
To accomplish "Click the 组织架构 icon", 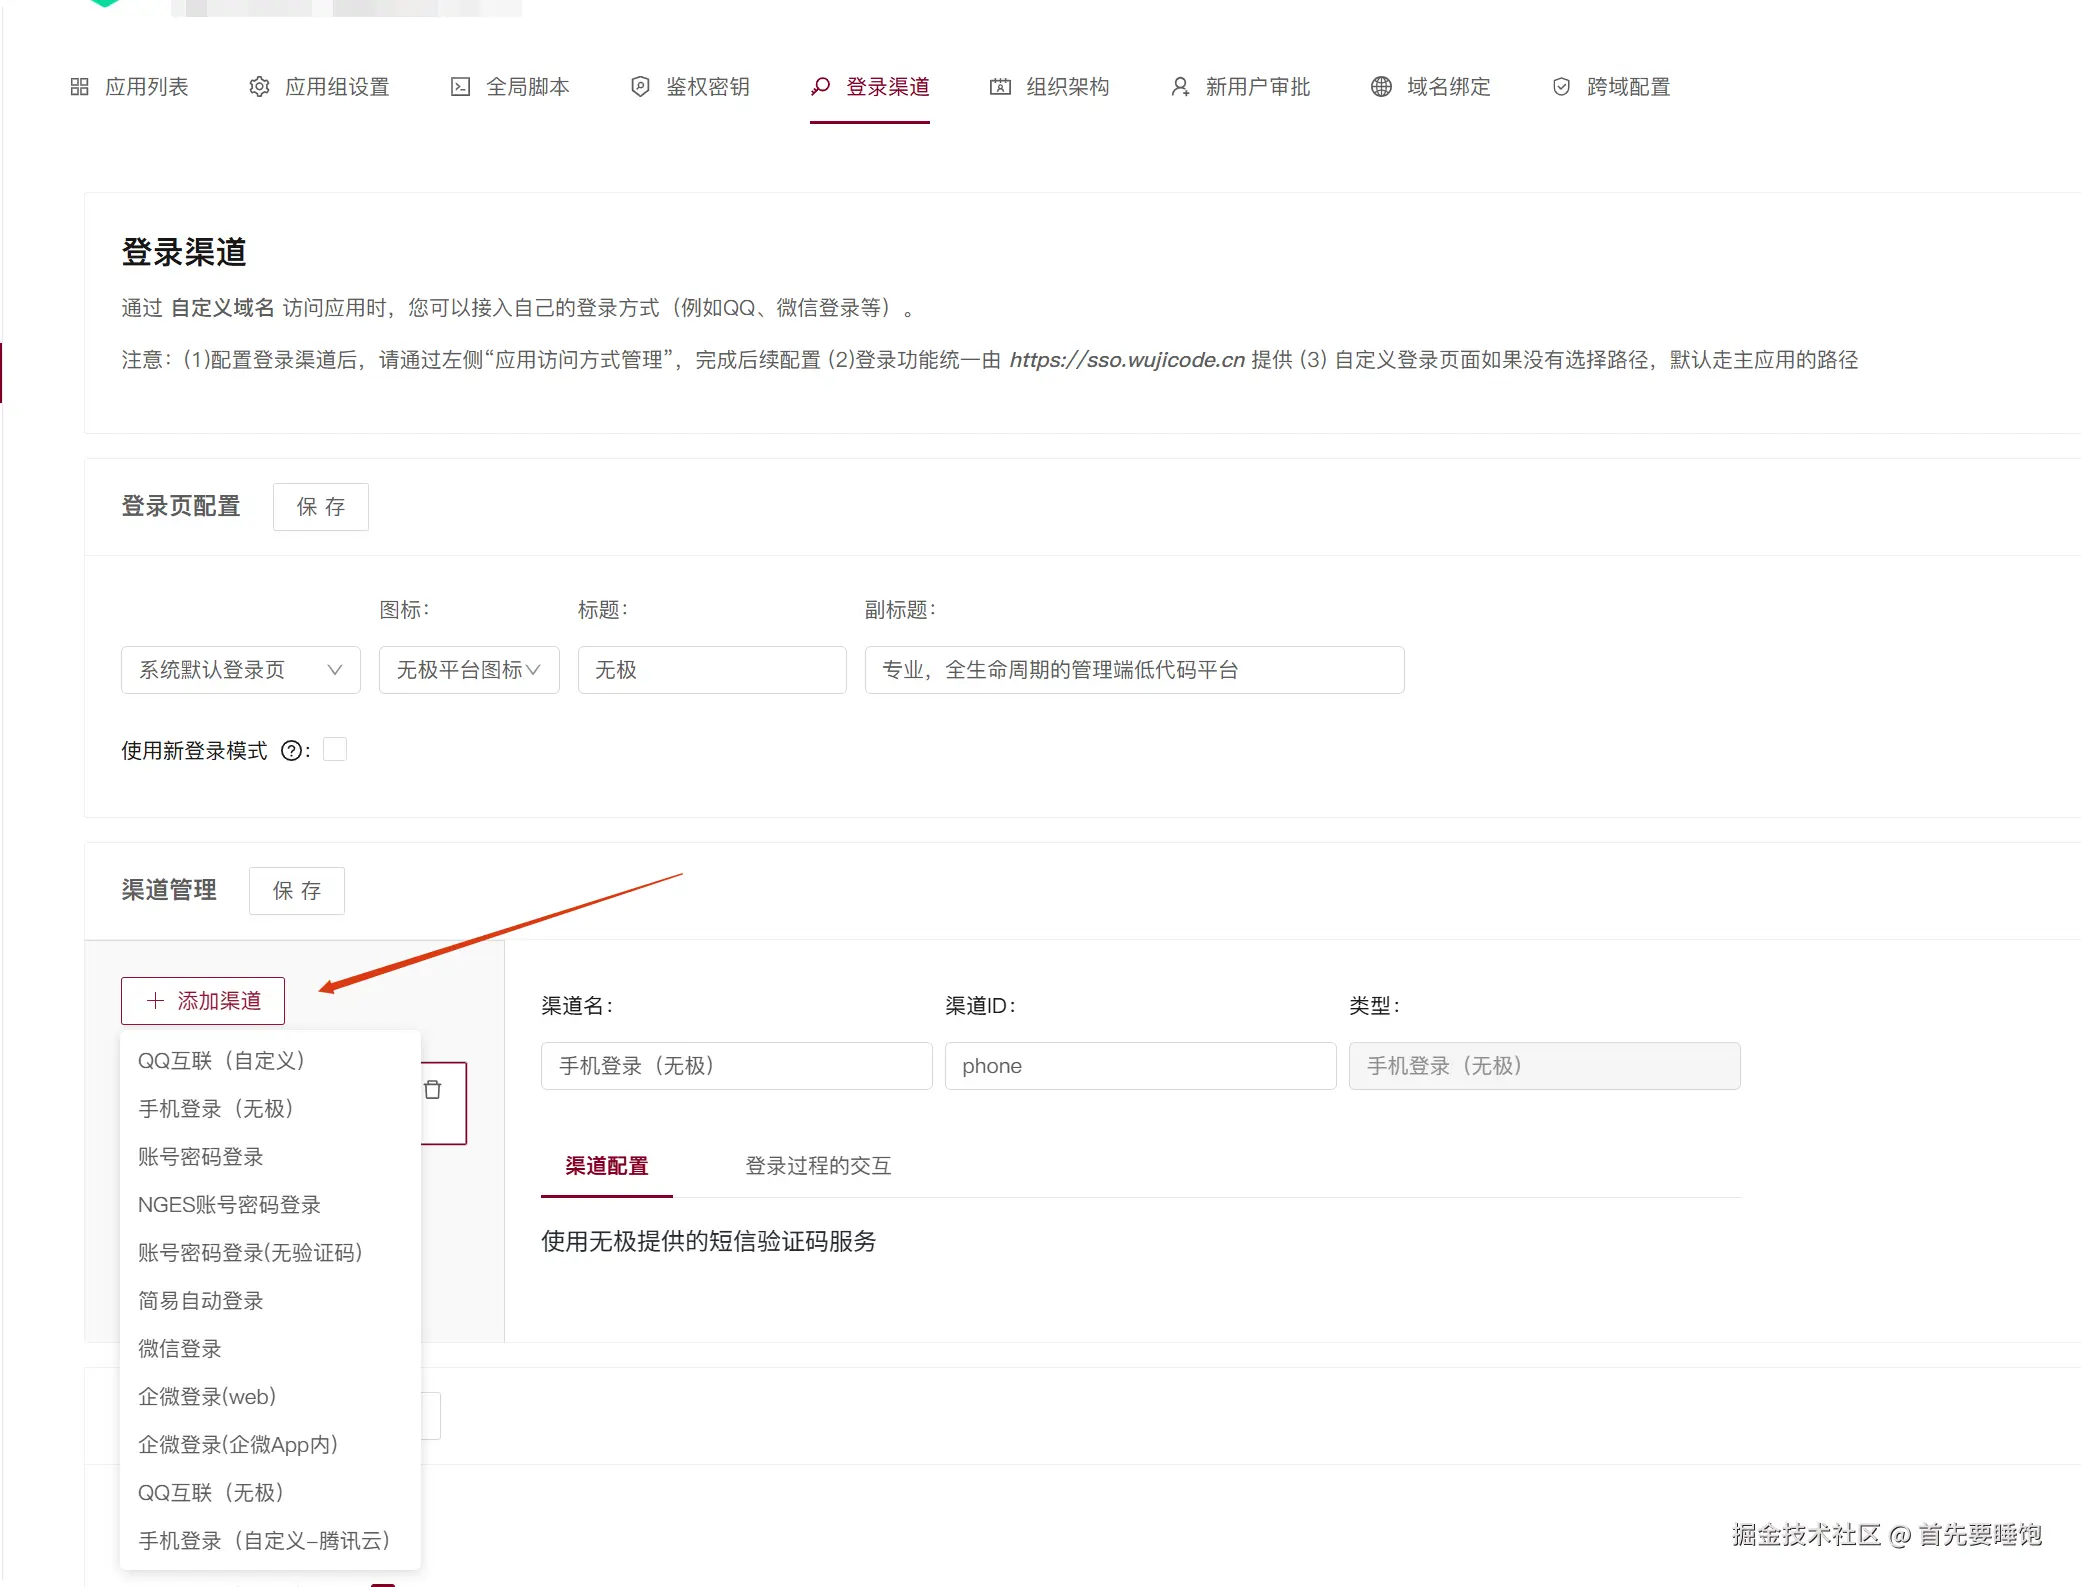I will point(1000,87).
